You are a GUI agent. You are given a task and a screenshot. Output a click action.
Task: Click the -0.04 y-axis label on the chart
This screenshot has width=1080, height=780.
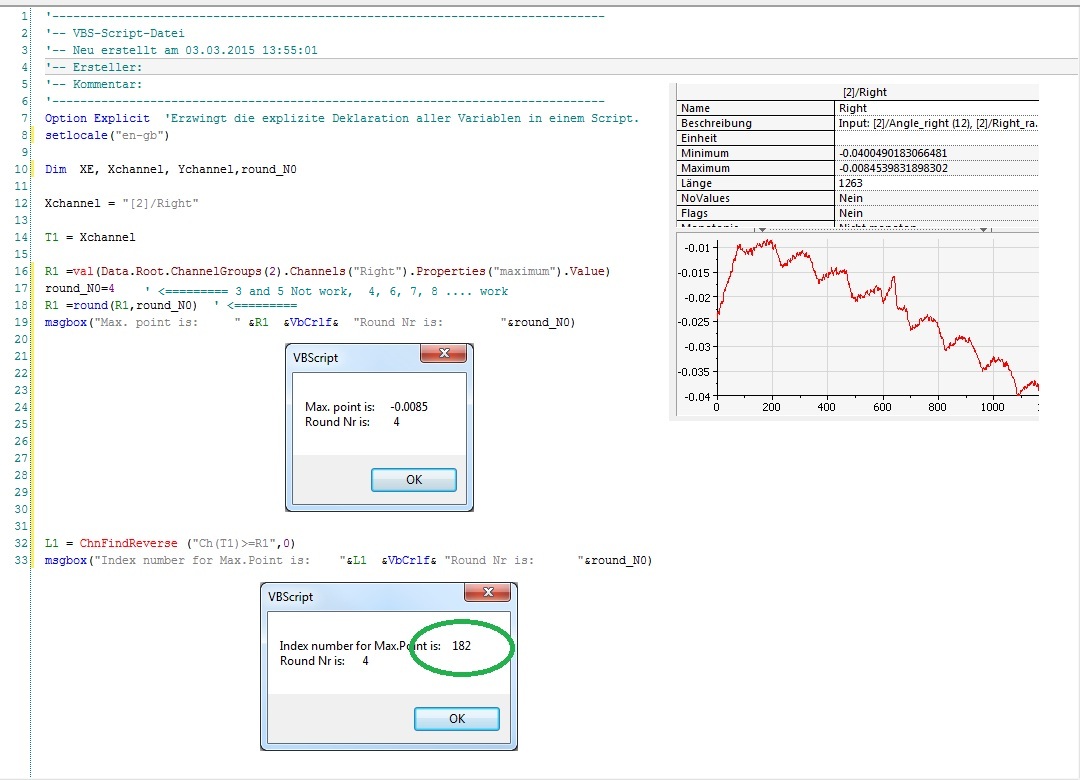[x=696, y=397]
